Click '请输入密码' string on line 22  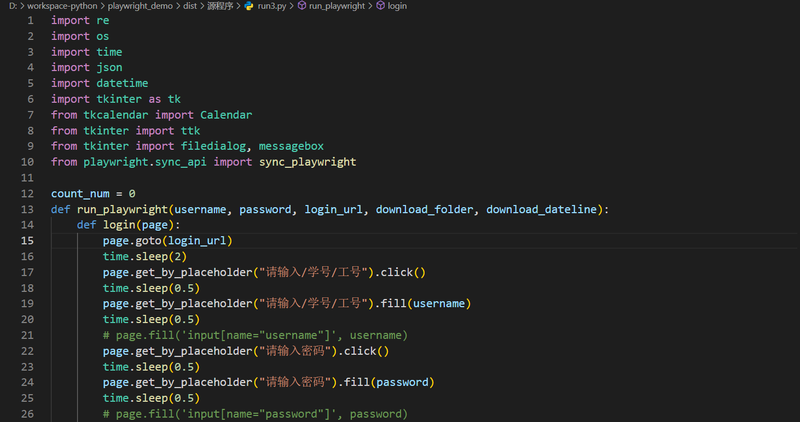[295, 351]
